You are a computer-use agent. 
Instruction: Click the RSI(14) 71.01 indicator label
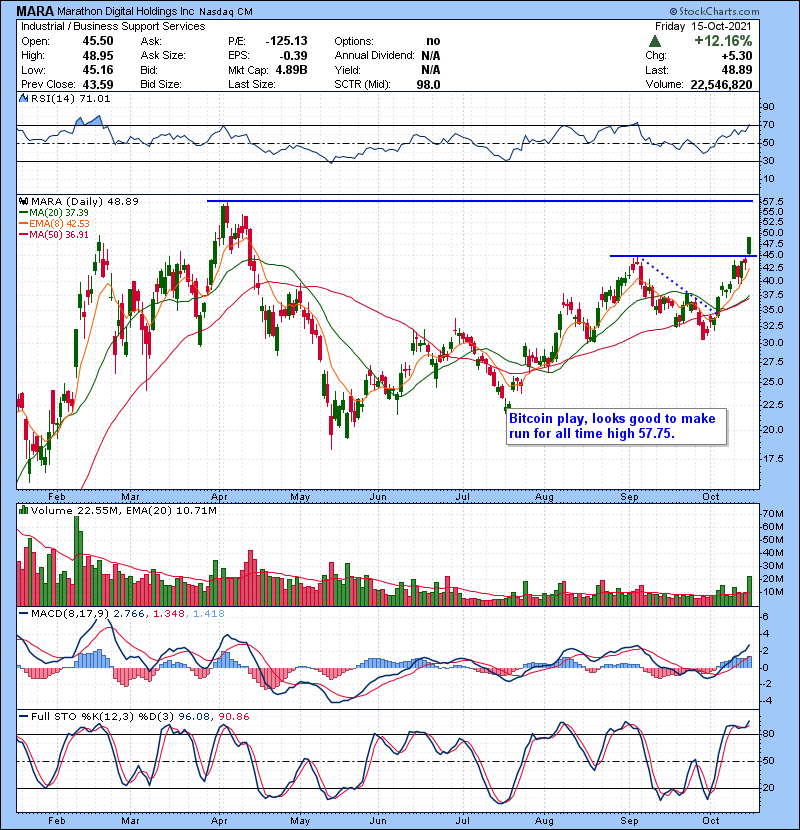pos(70,98)
